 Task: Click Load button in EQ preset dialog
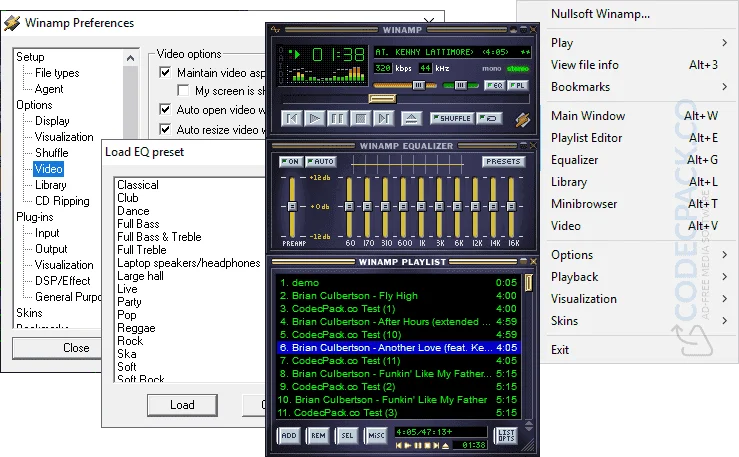pyautogui.click(x=182, y=405)
